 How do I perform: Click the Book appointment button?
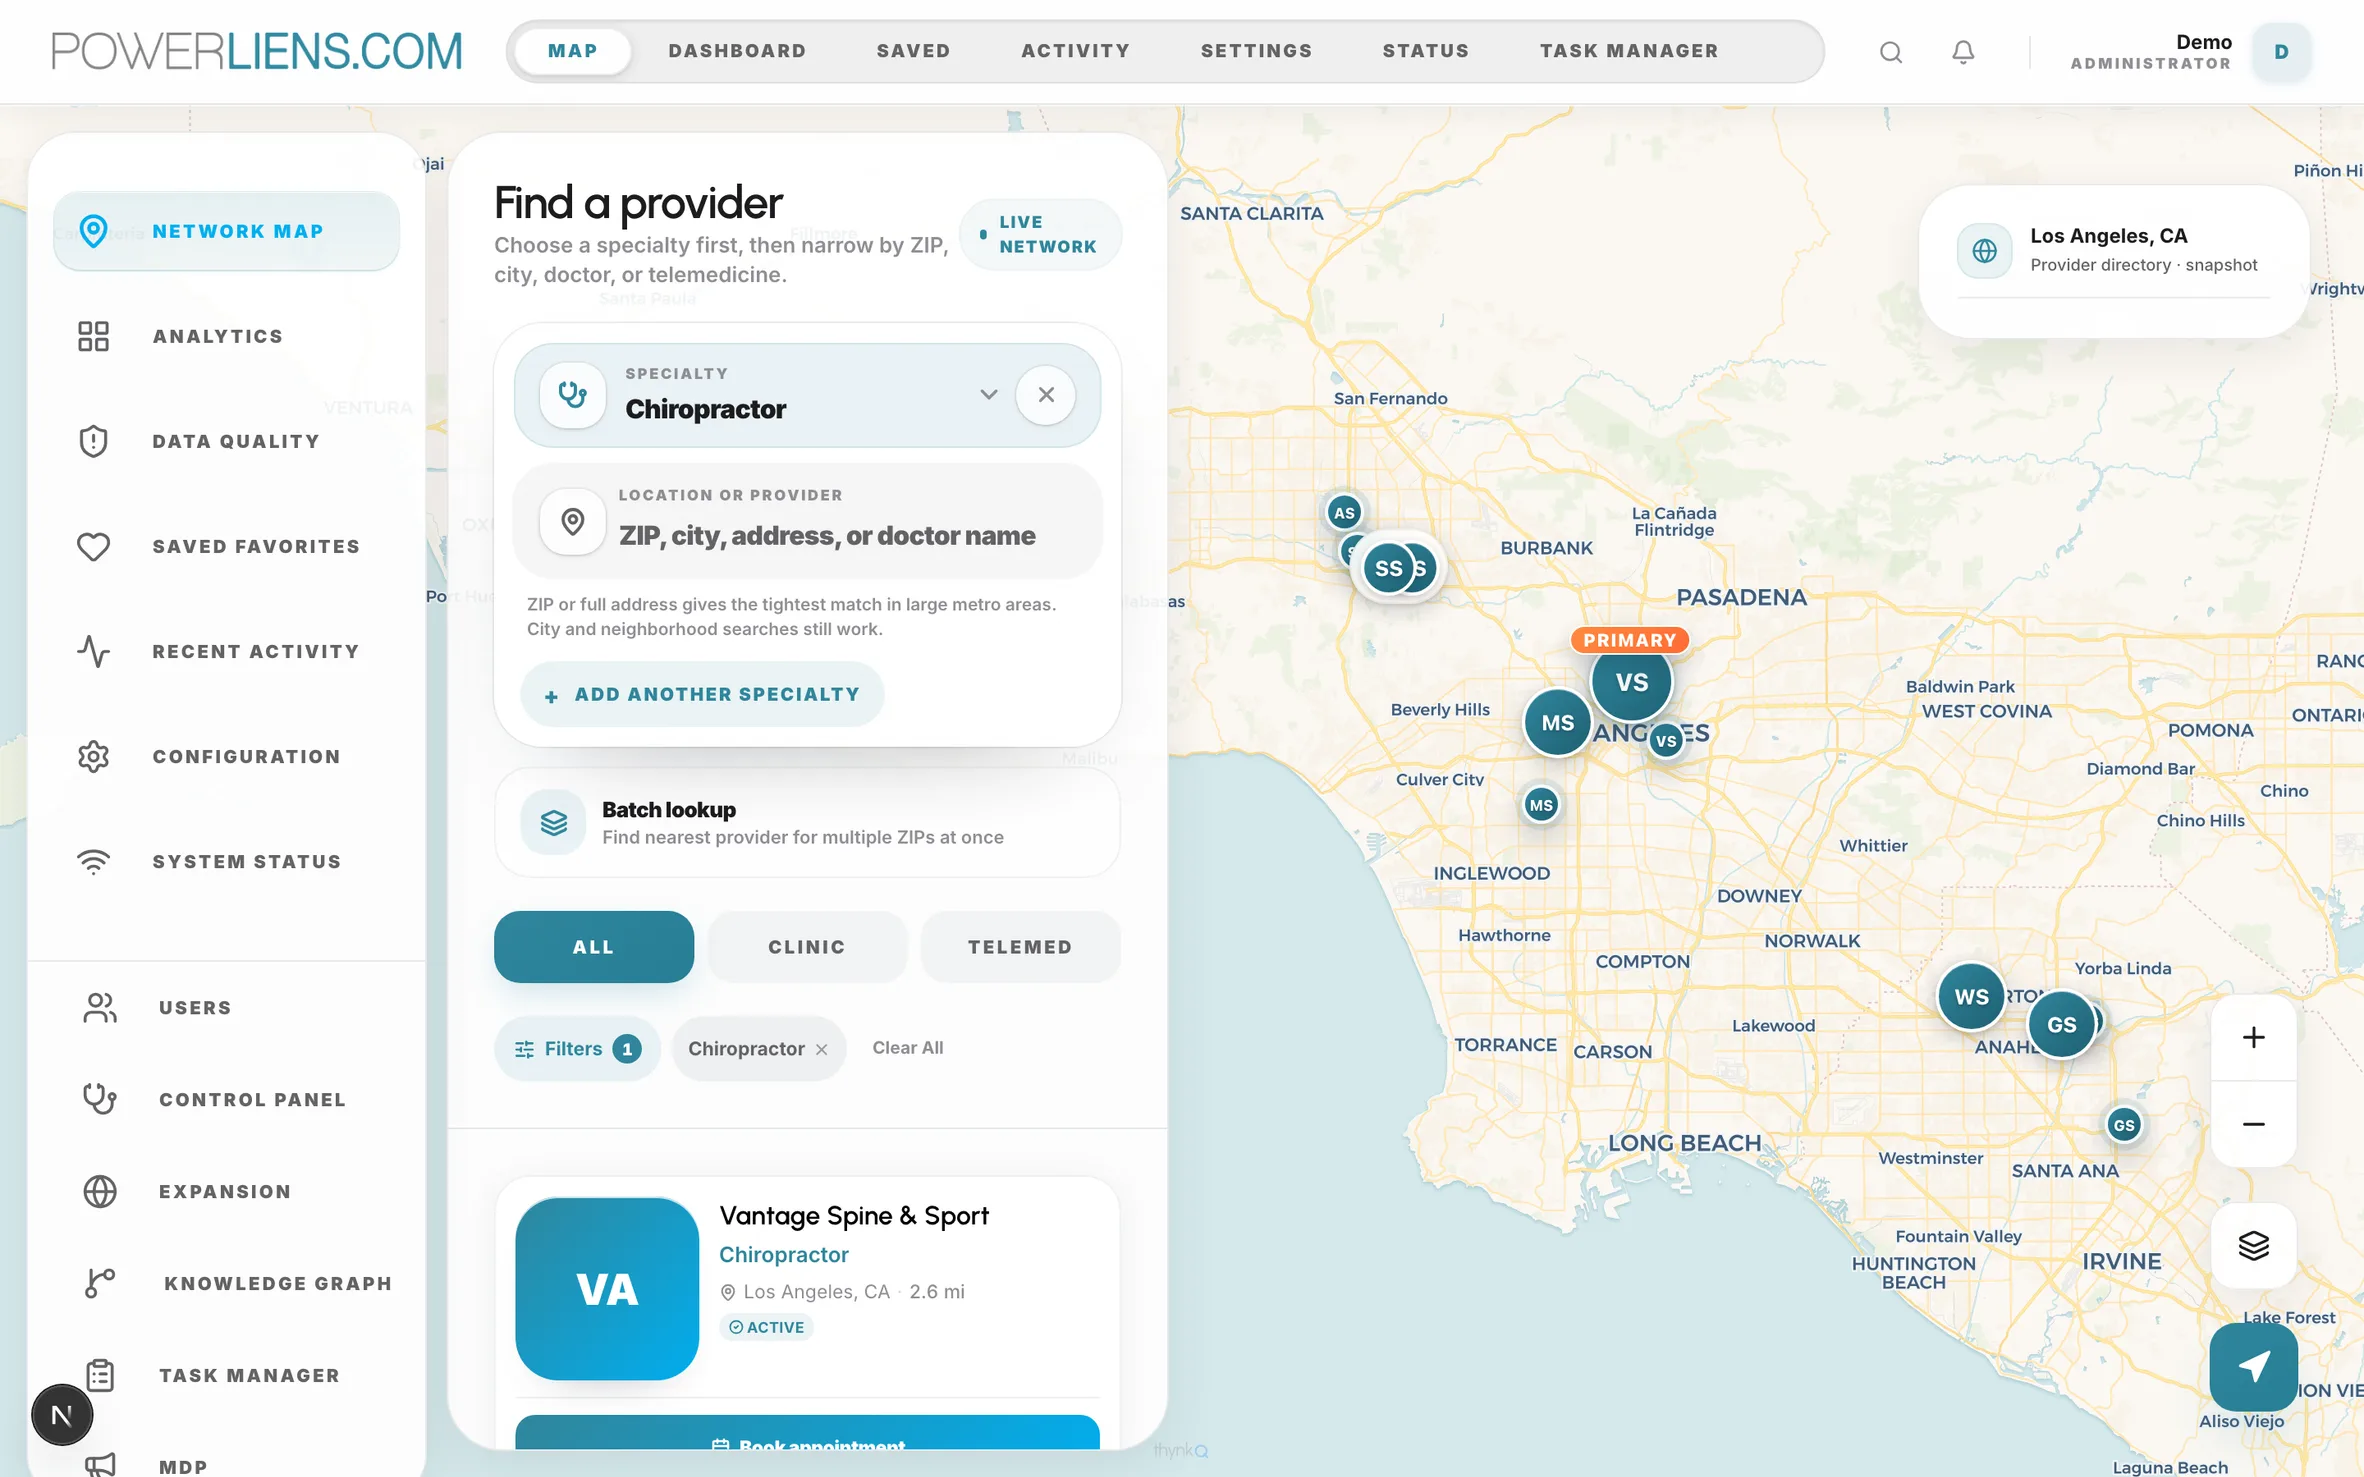807,1435
